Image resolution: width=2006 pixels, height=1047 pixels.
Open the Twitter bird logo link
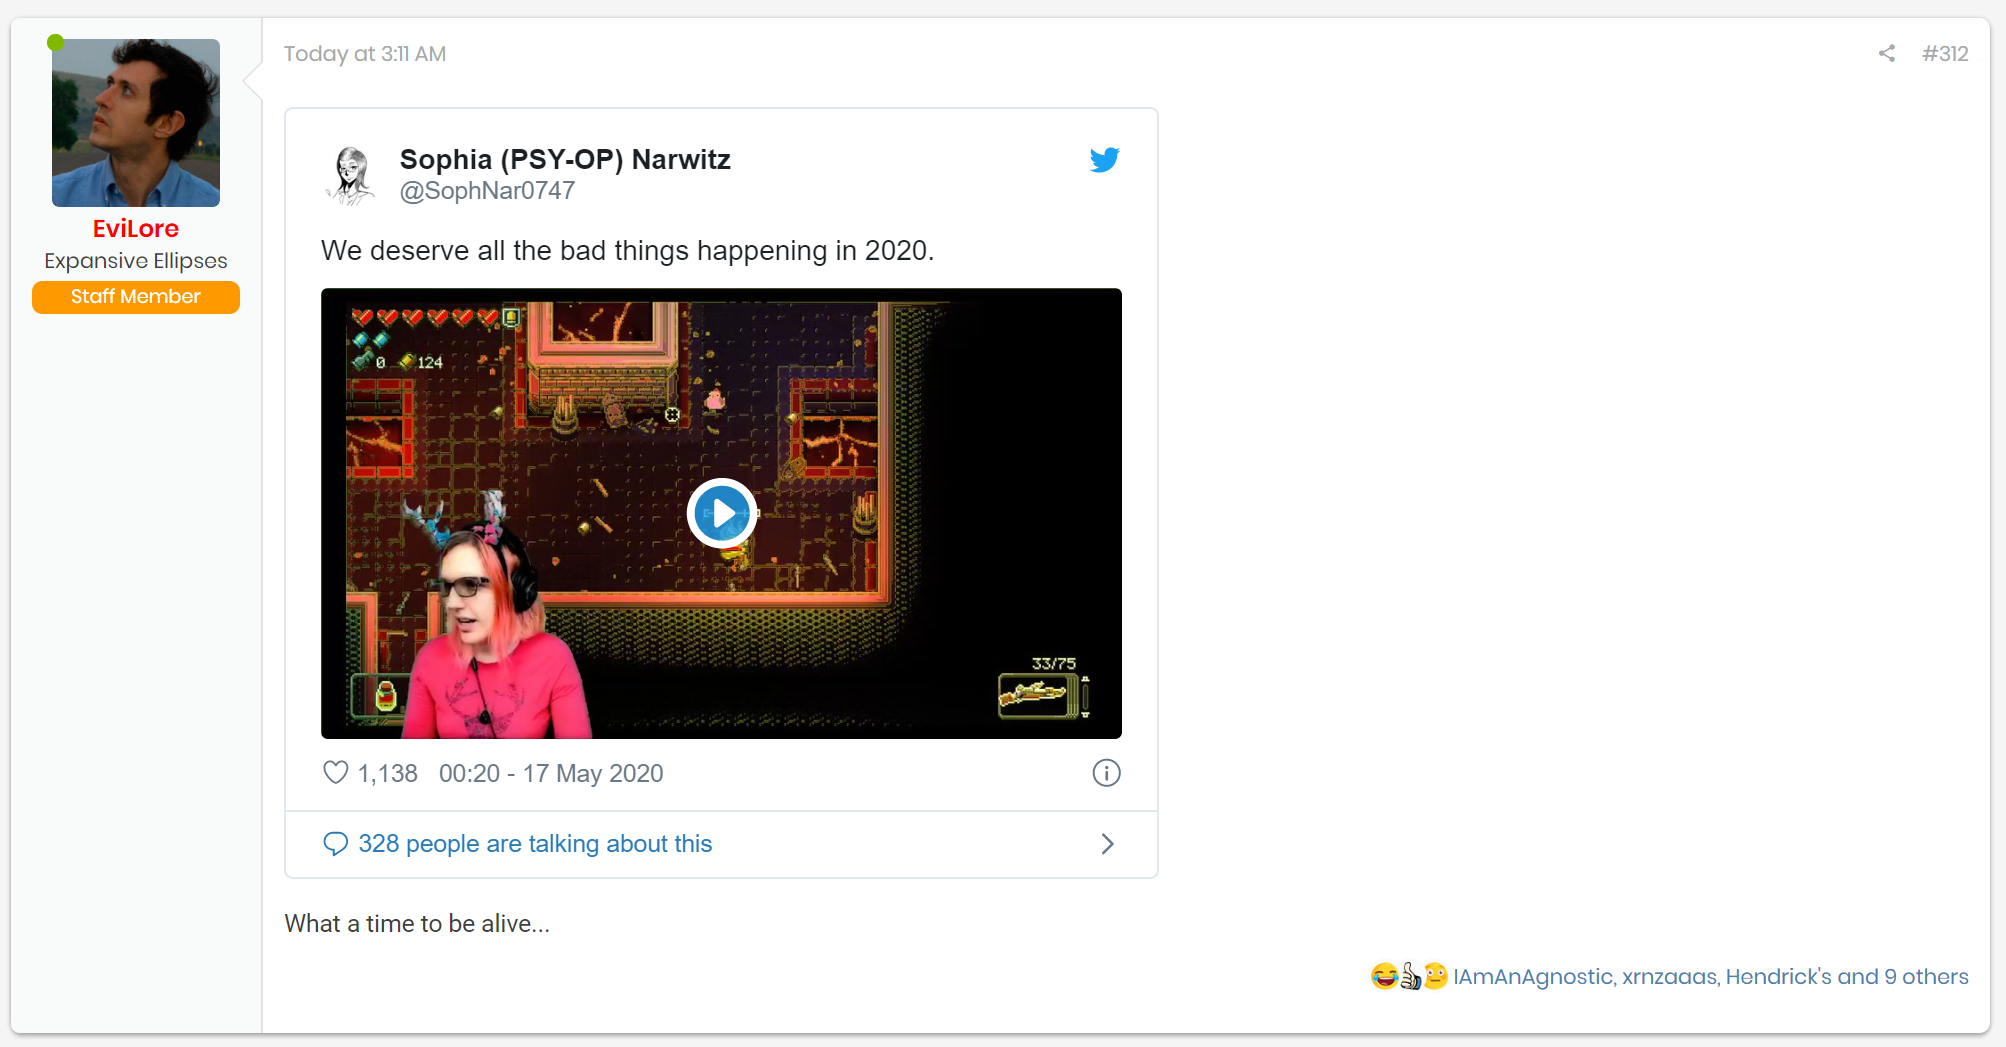pyautogui.click(x=1105, y=160)
